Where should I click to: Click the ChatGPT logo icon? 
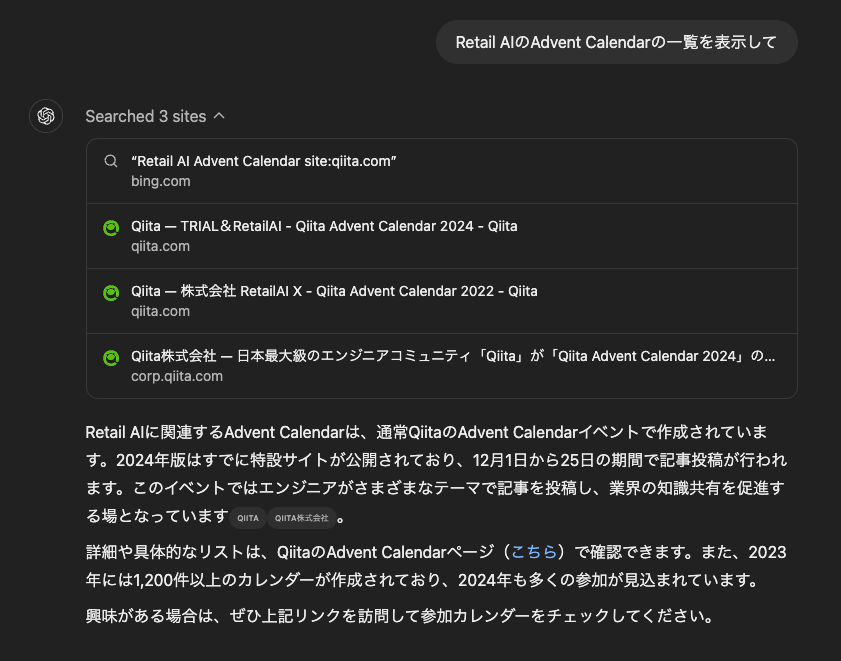[46, 116]
